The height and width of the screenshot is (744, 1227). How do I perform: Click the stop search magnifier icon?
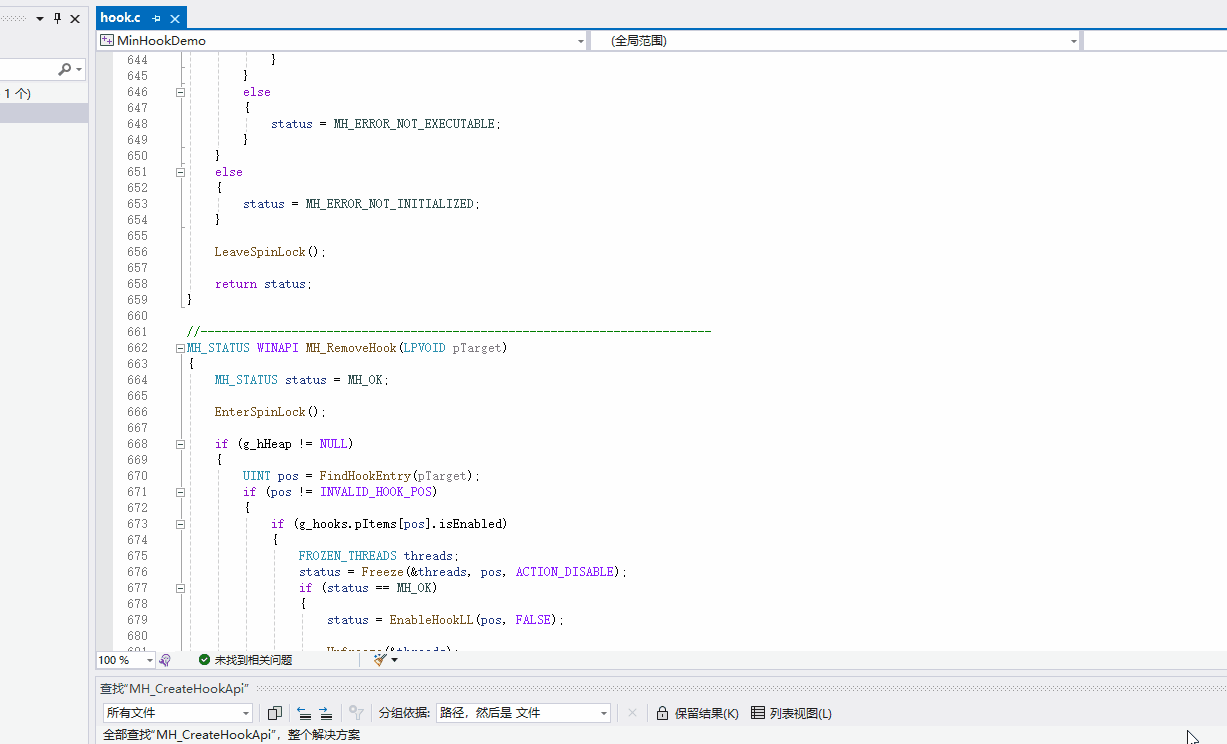tap(357, 711)
